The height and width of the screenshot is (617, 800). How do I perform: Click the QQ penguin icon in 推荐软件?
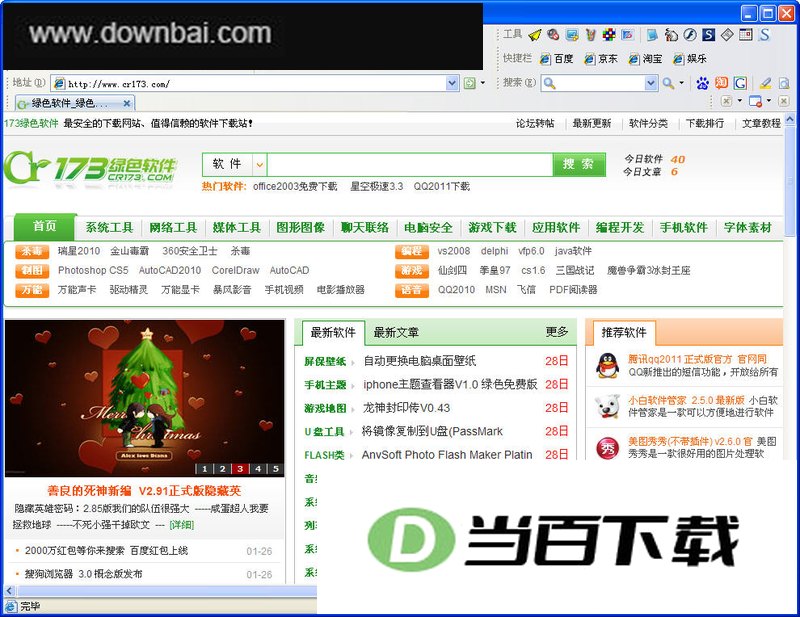[x=608, y=365]
